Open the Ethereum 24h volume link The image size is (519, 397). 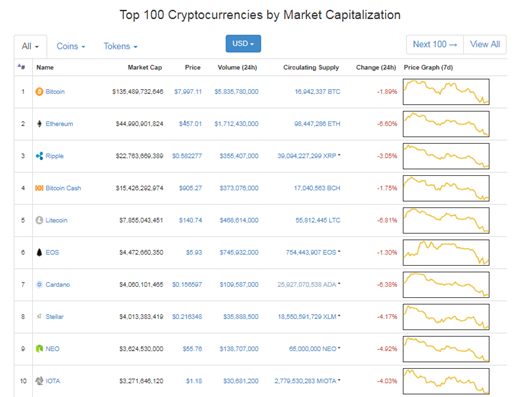click(236, 124)
